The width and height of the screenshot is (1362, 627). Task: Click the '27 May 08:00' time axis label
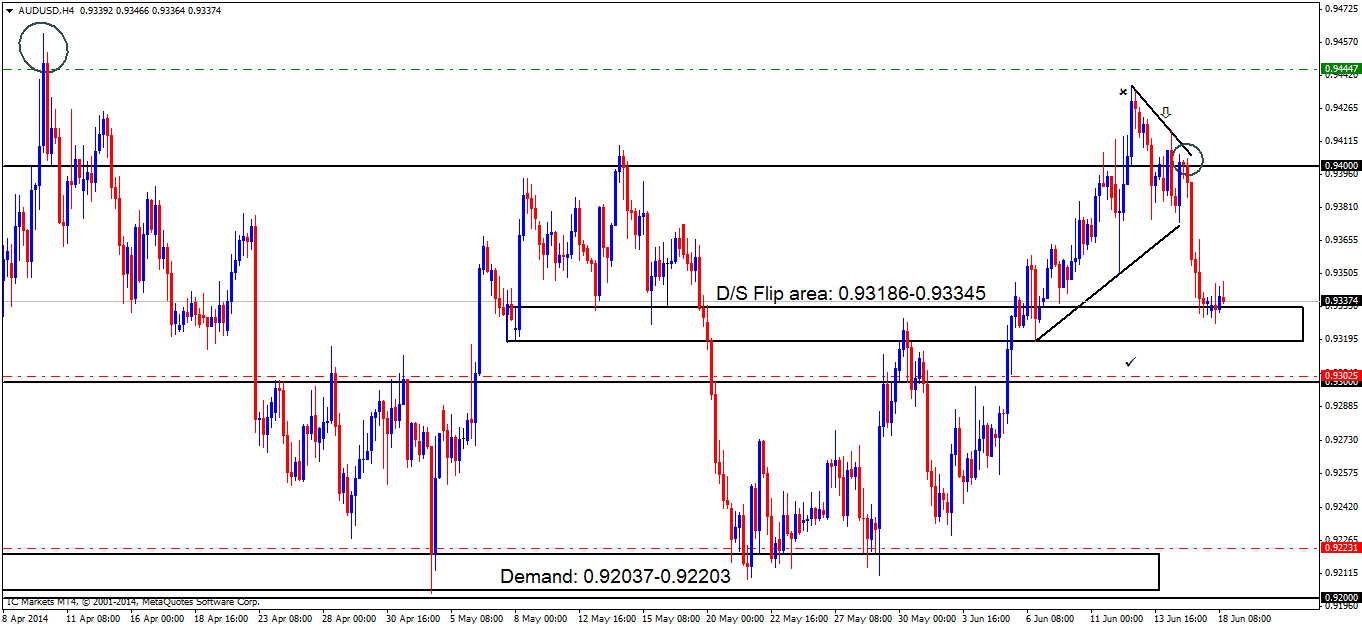[865, 619]
